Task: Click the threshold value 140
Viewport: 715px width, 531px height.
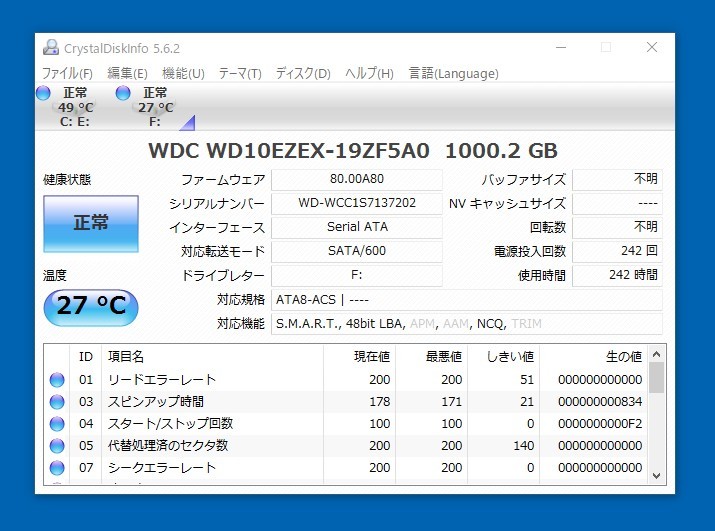Action: click(x=523, y=446)
